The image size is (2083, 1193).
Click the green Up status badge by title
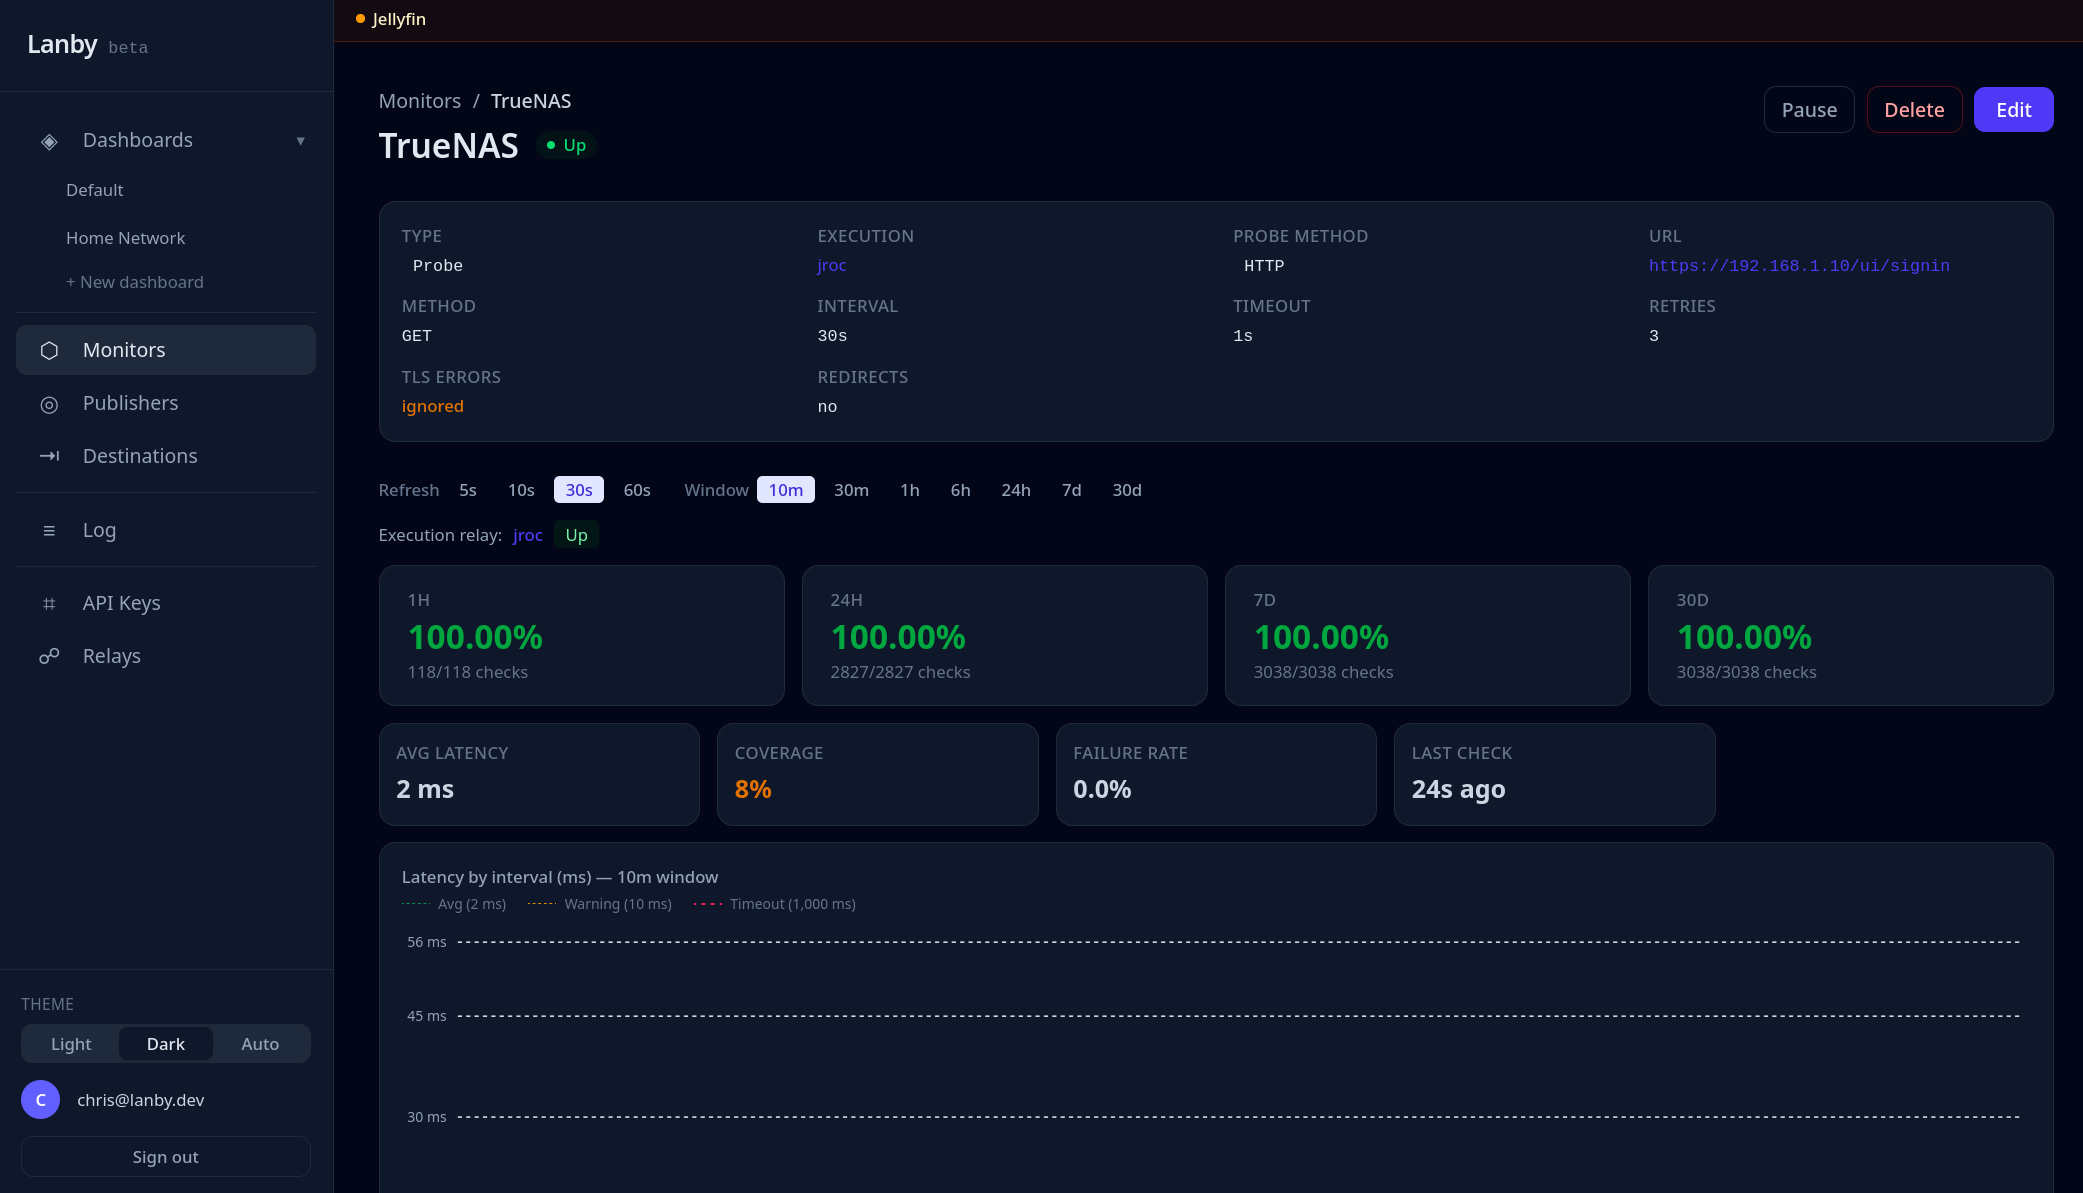click(566, 145)
